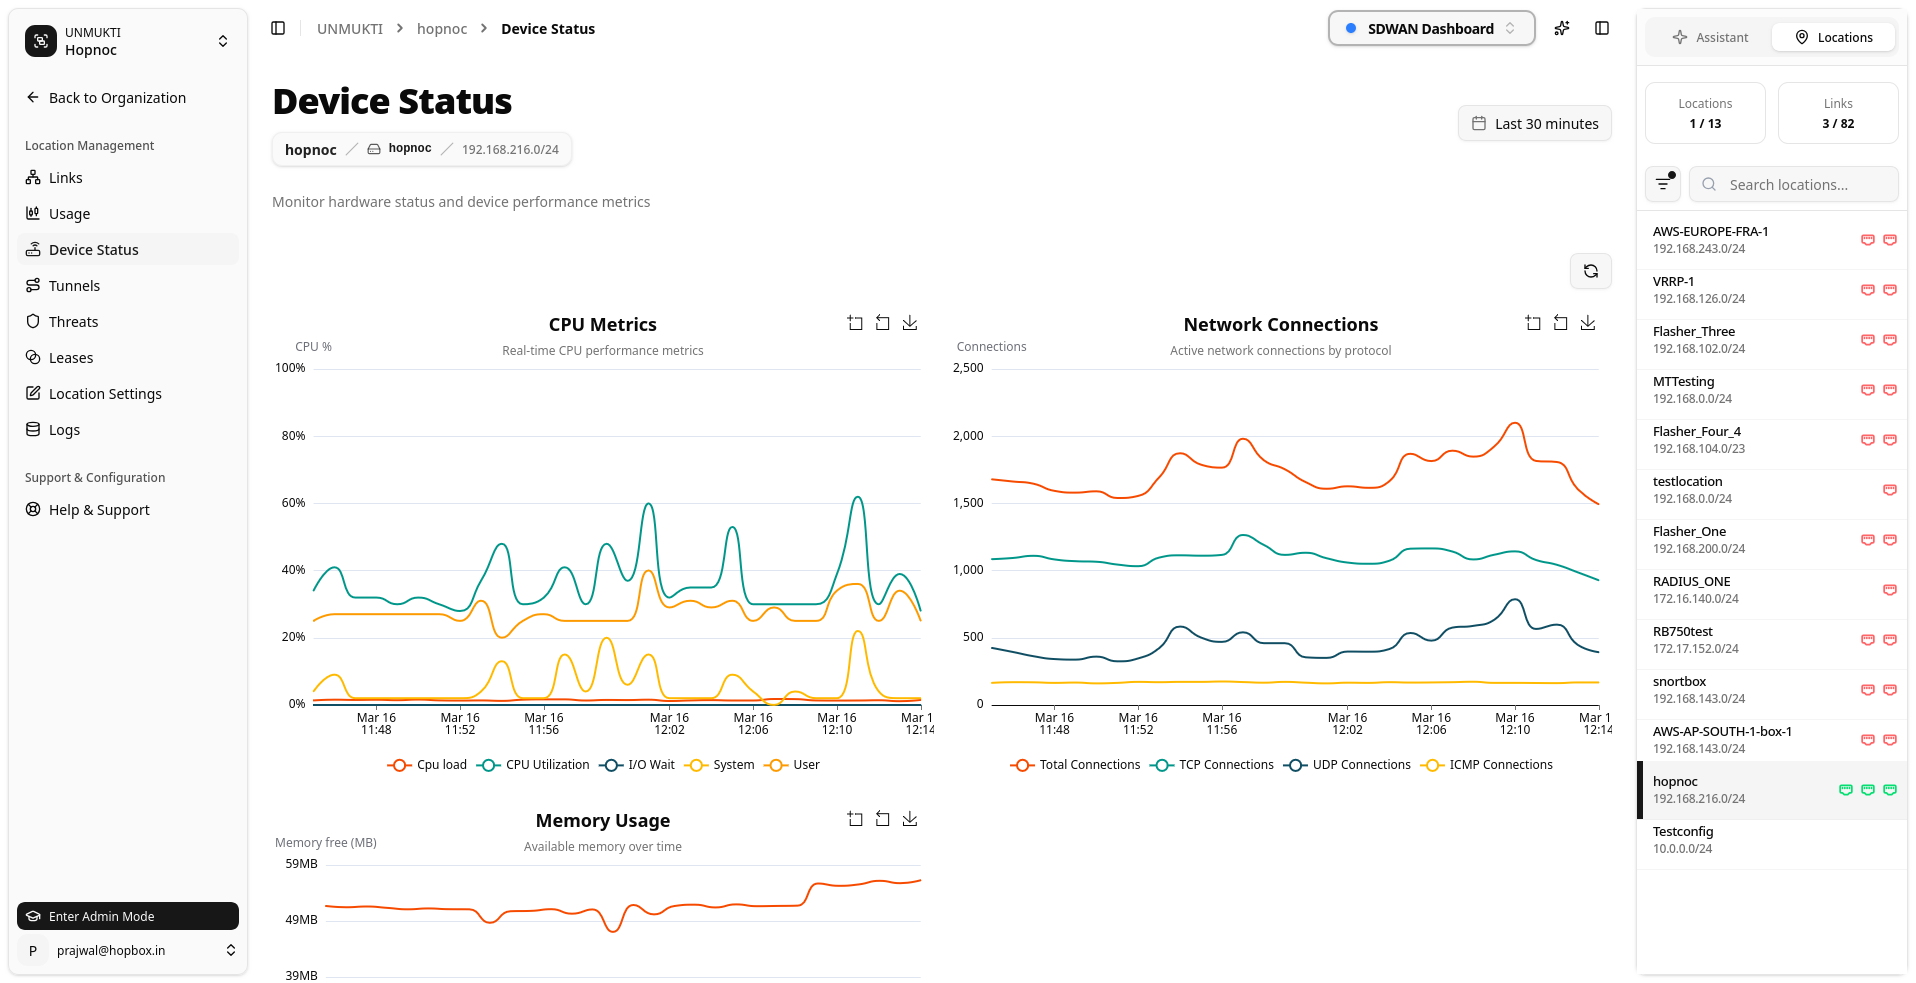
Task: Download the CPU Metrics chart data
Action: click(x=910, y=322)
